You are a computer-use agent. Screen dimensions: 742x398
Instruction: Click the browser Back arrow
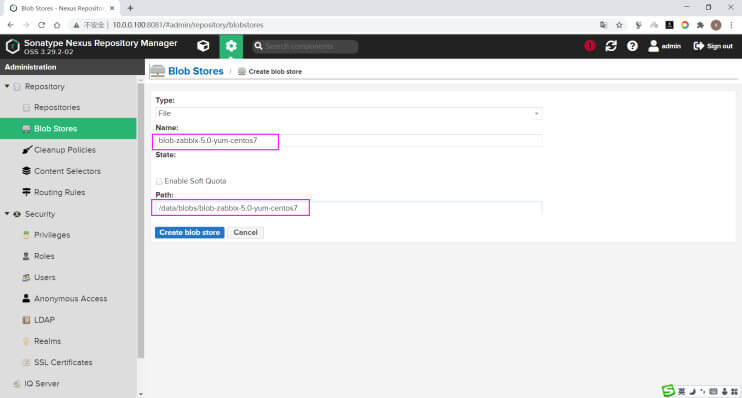[10, 25]
